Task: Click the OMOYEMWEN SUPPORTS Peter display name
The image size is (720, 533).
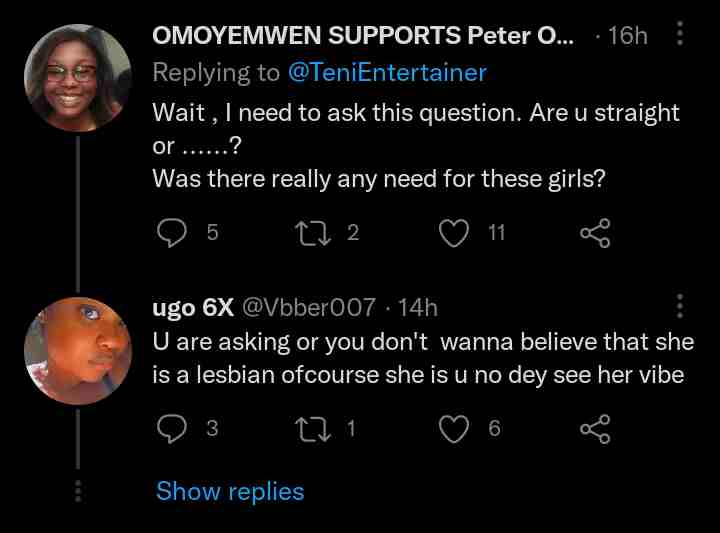Action: point(362,36)
